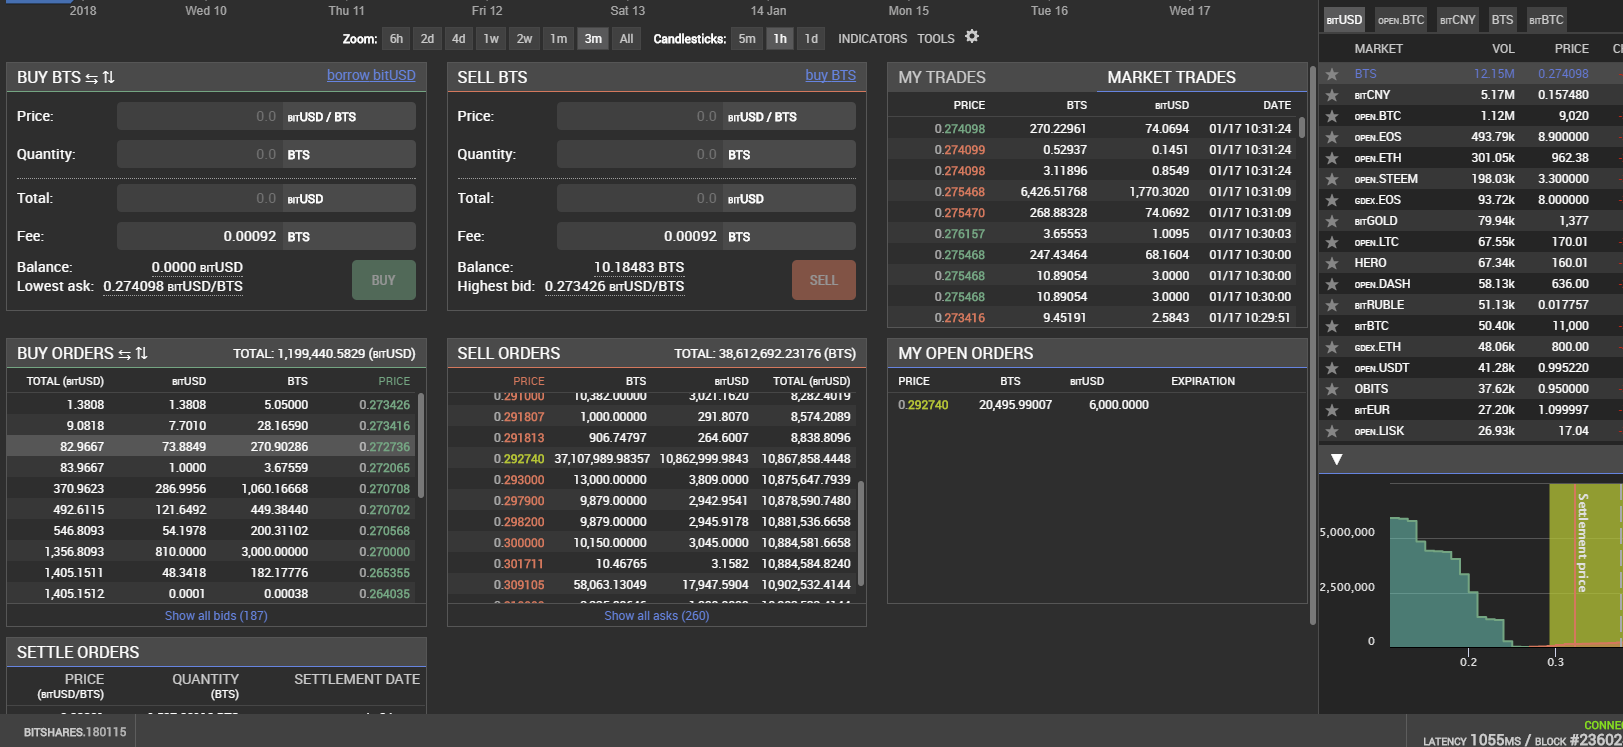Star the OPEN.EOS market
Image resolution: width=1623 pixels, height=747 pixels.
tap(1332, 137)
